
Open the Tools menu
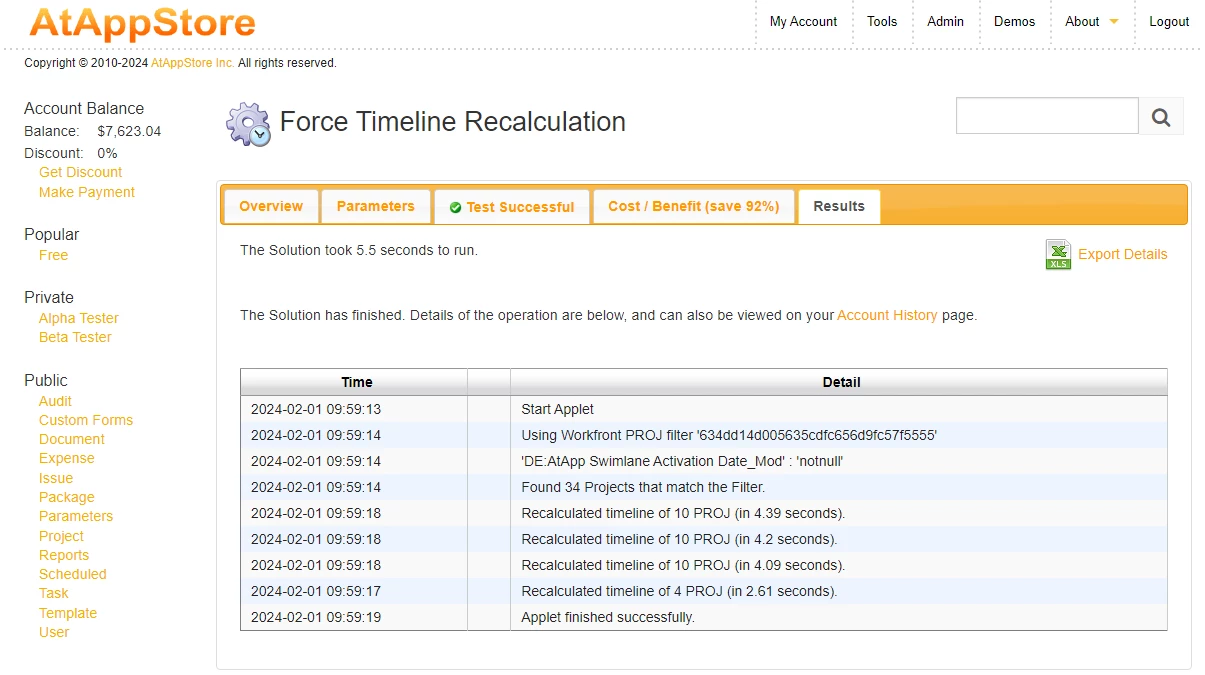tap(882, 21)
